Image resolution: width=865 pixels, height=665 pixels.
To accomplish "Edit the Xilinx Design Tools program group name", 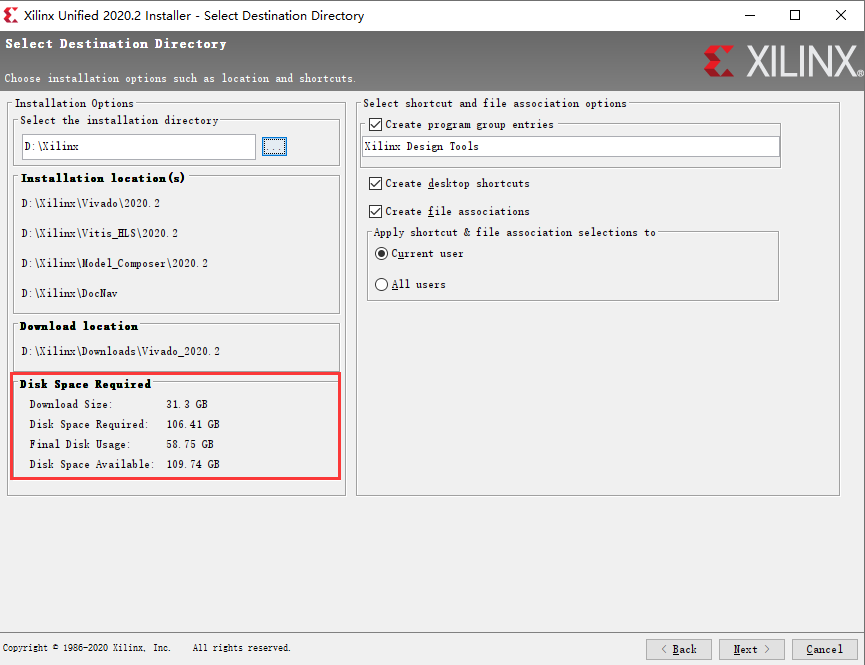I will 570,146.
